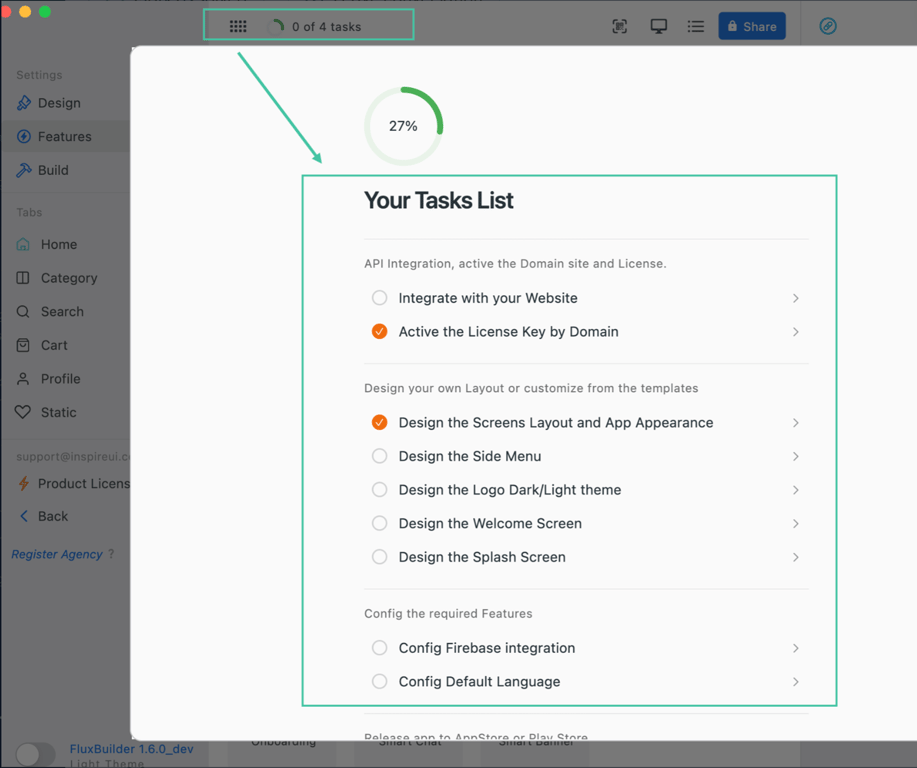Select the Build item in sidebar
Viewport: 917px width, 768px height.
click(52, 170)
